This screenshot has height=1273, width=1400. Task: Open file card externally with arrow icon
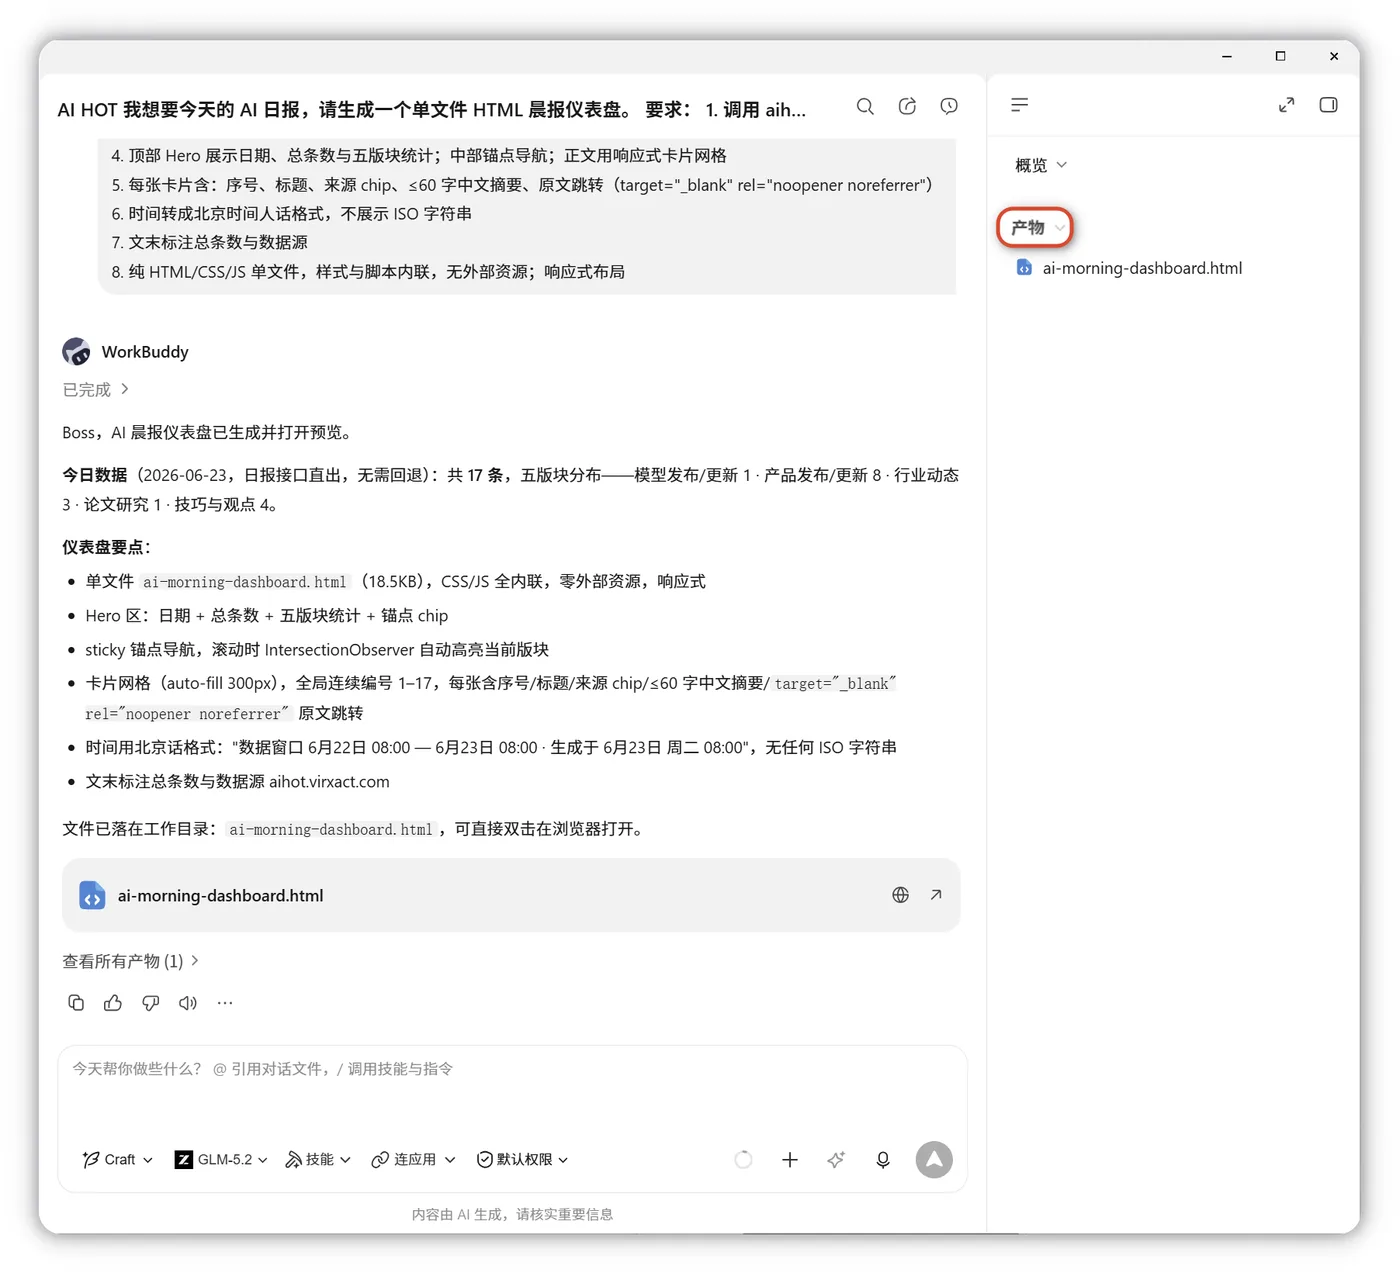coord(936,895)
